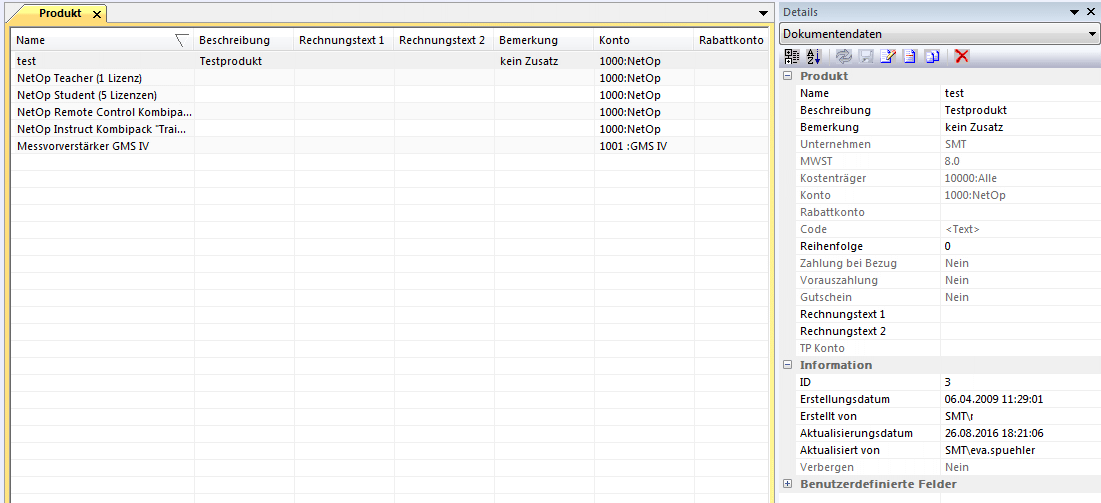Delete record with the red X icon
Screen dimensions: 1101x503
coord(962,57)
